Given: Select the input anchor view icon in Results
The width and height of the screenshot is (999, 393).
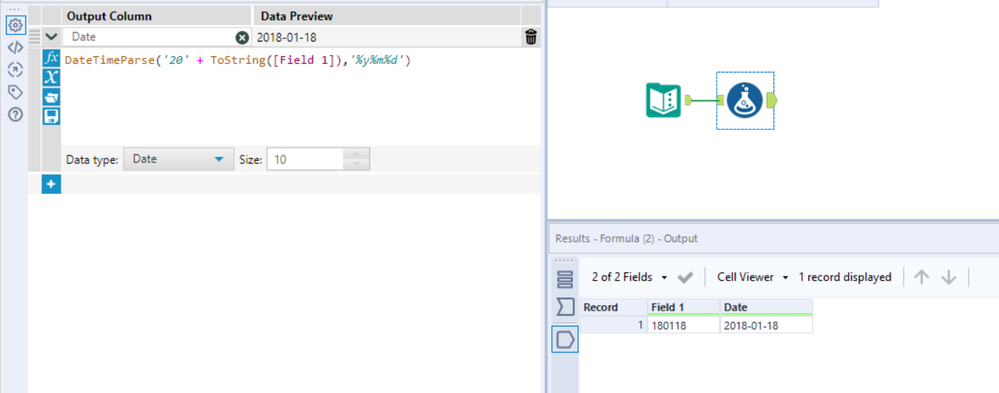Looking at the screenshot, I should (565, 308).
